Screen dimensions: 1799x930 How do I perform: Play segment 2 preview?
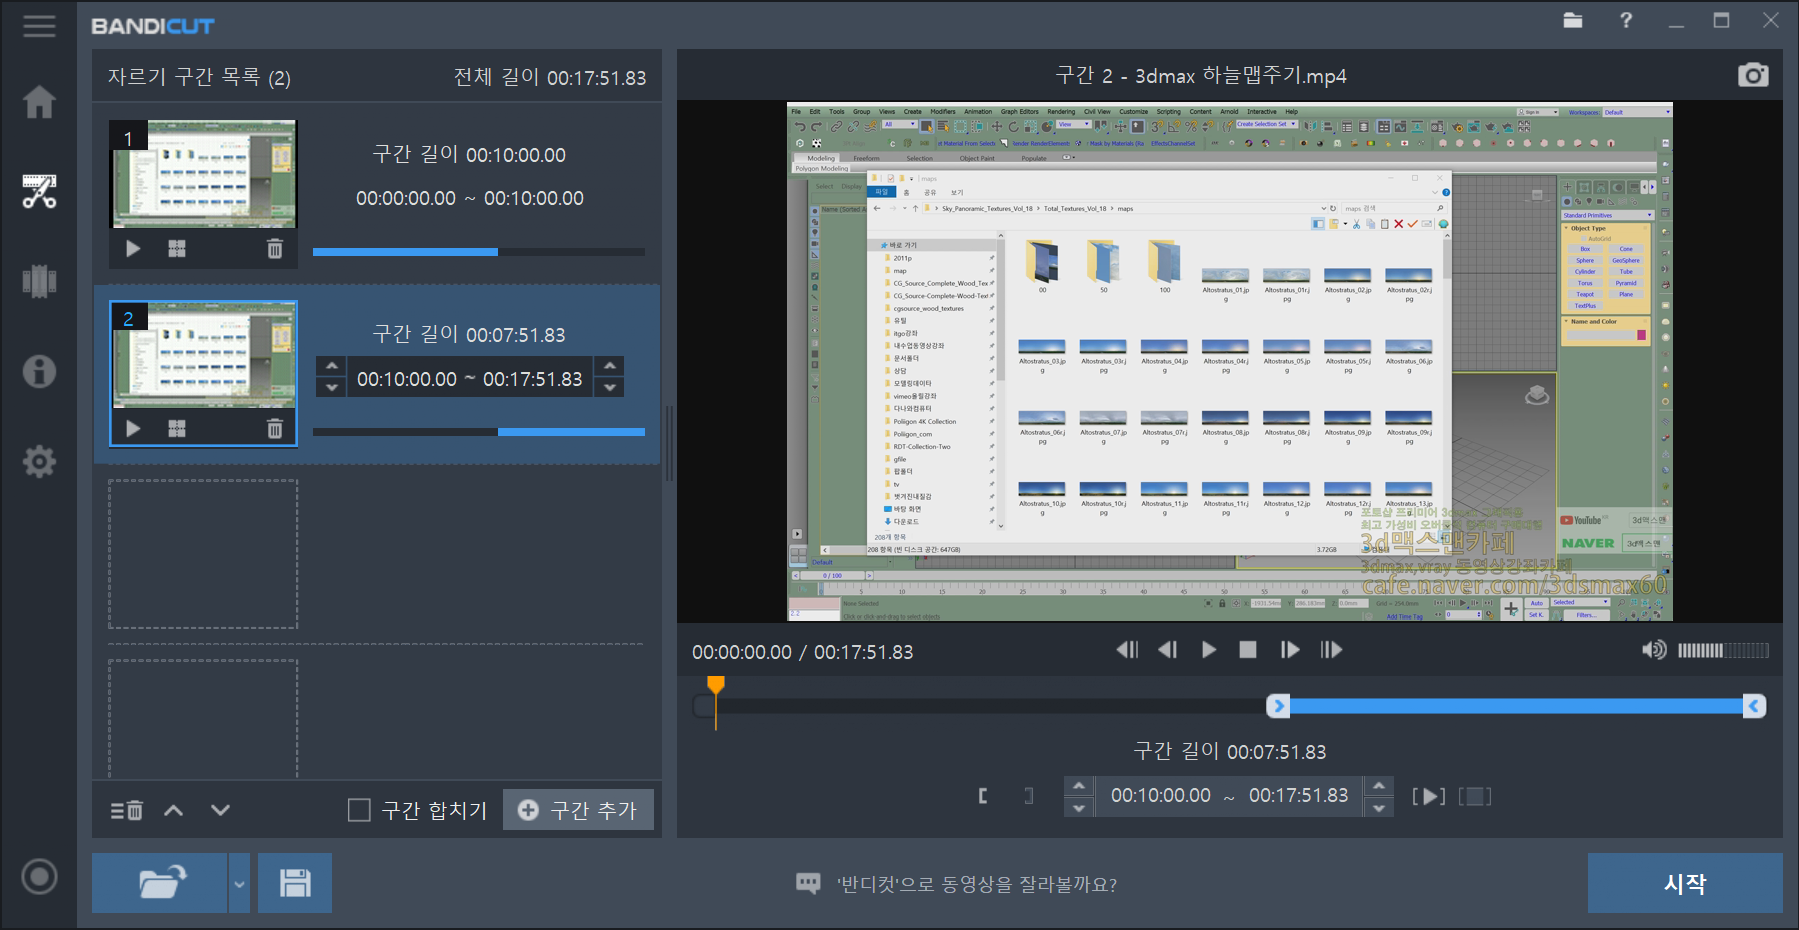pyautogui.click(x=133, y=429)
